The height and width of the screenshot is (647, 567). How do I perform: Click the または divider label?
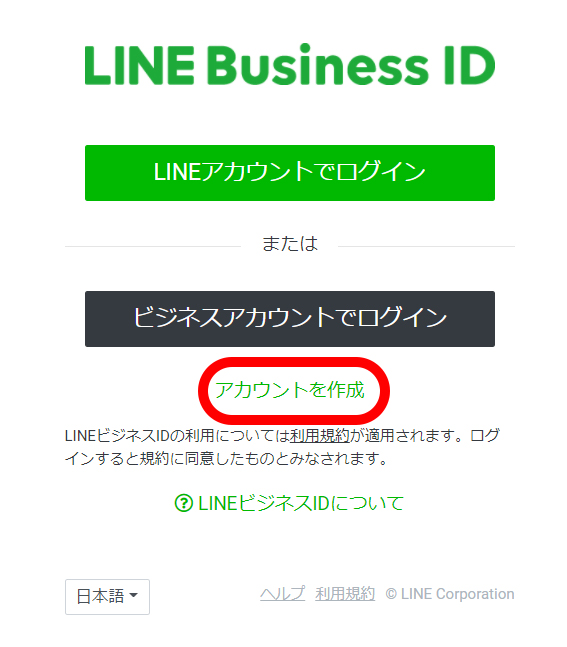290,243
